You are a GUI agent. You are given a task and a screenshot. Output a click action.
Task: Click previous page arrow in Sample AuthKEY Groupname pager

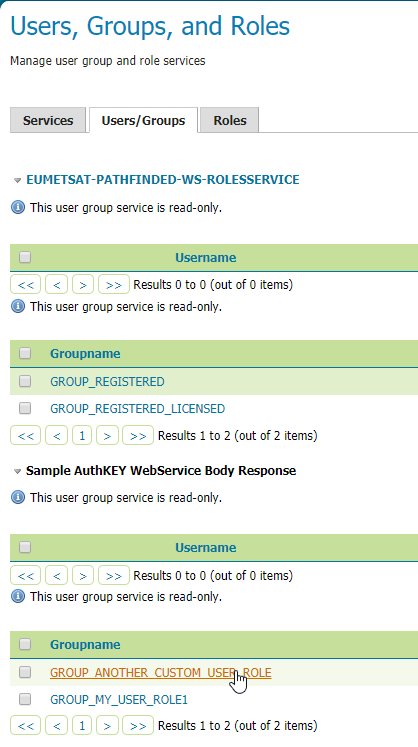(57, 726)
